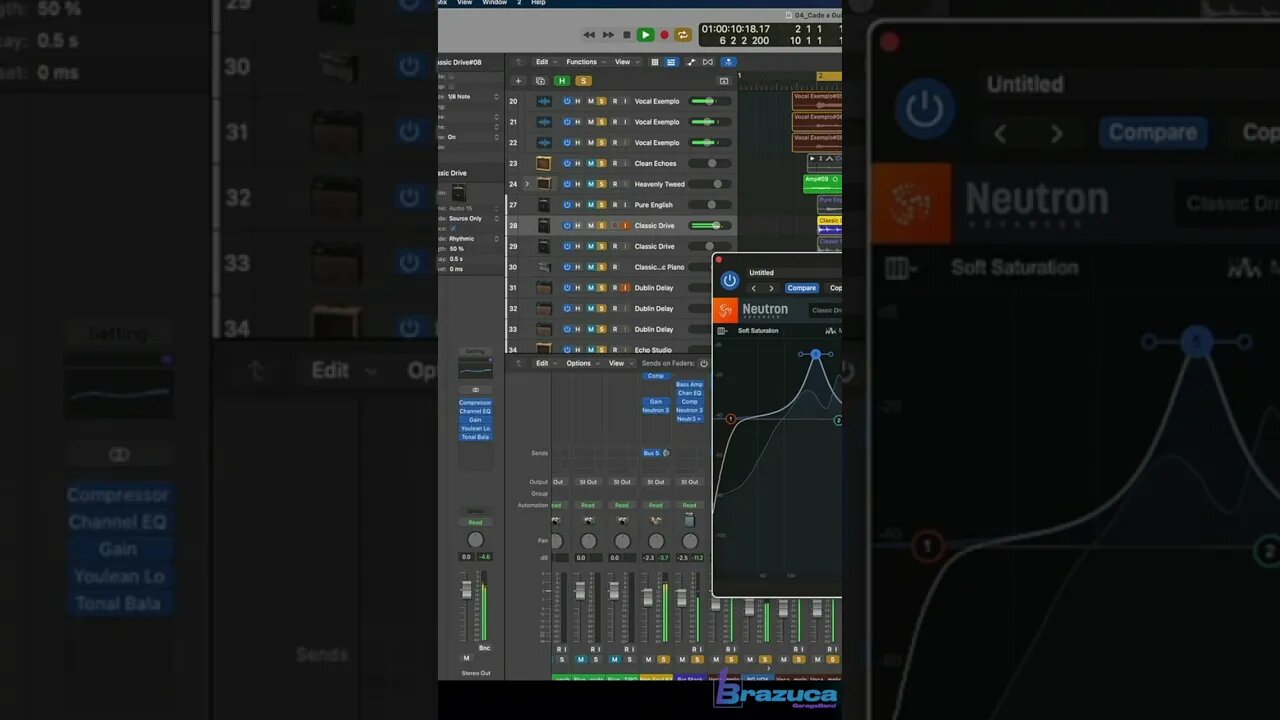
Task: Stop the transport
Action: click(x=627, y=34)
